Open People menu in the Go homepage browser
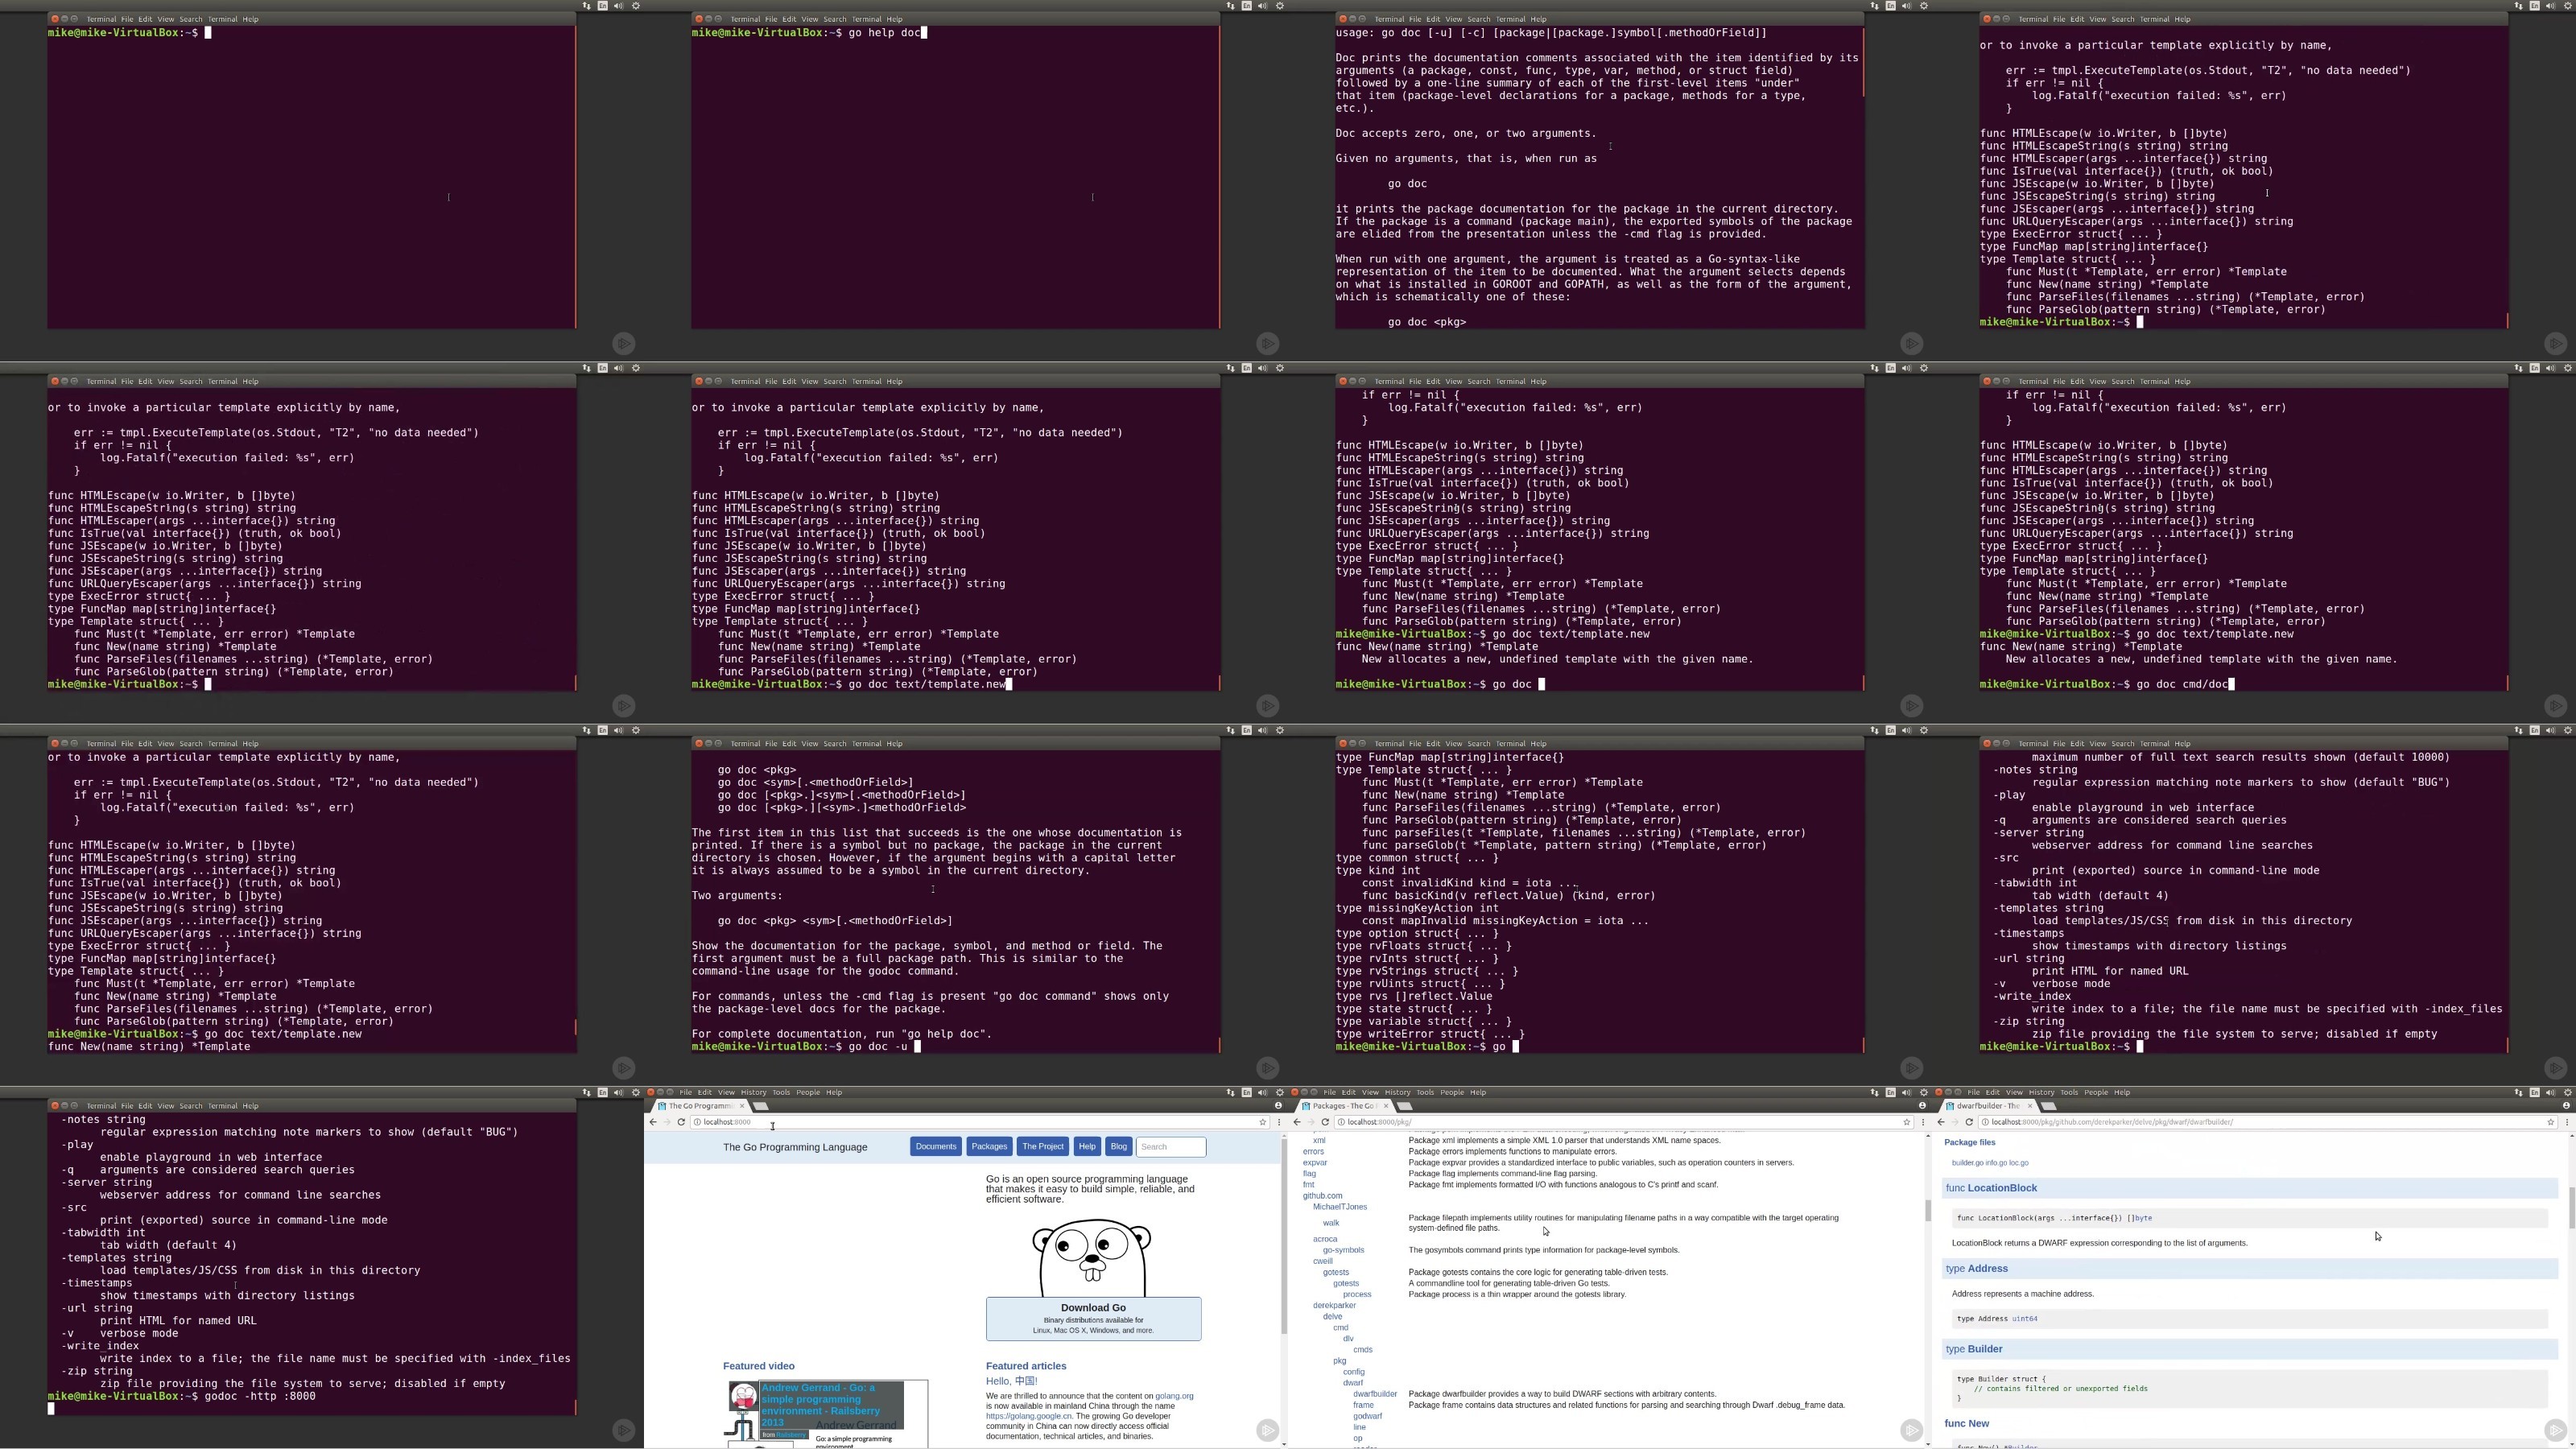The image size is (2576, 1449). [x=808, y=1092]
